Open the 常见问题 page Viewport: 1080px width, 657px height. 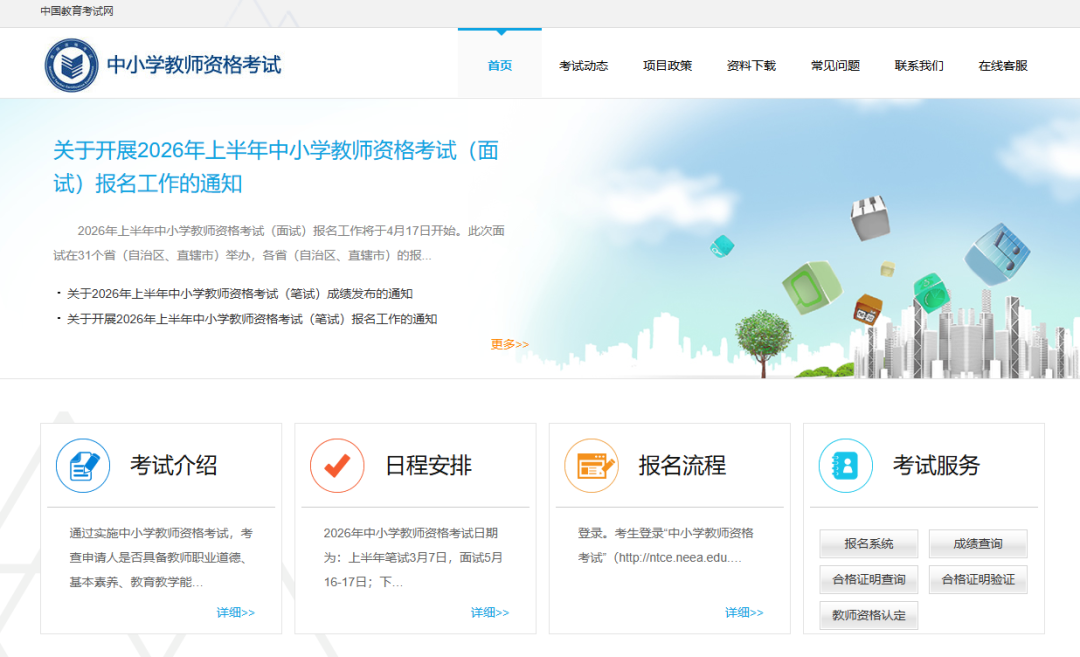(x=835, y=64)
